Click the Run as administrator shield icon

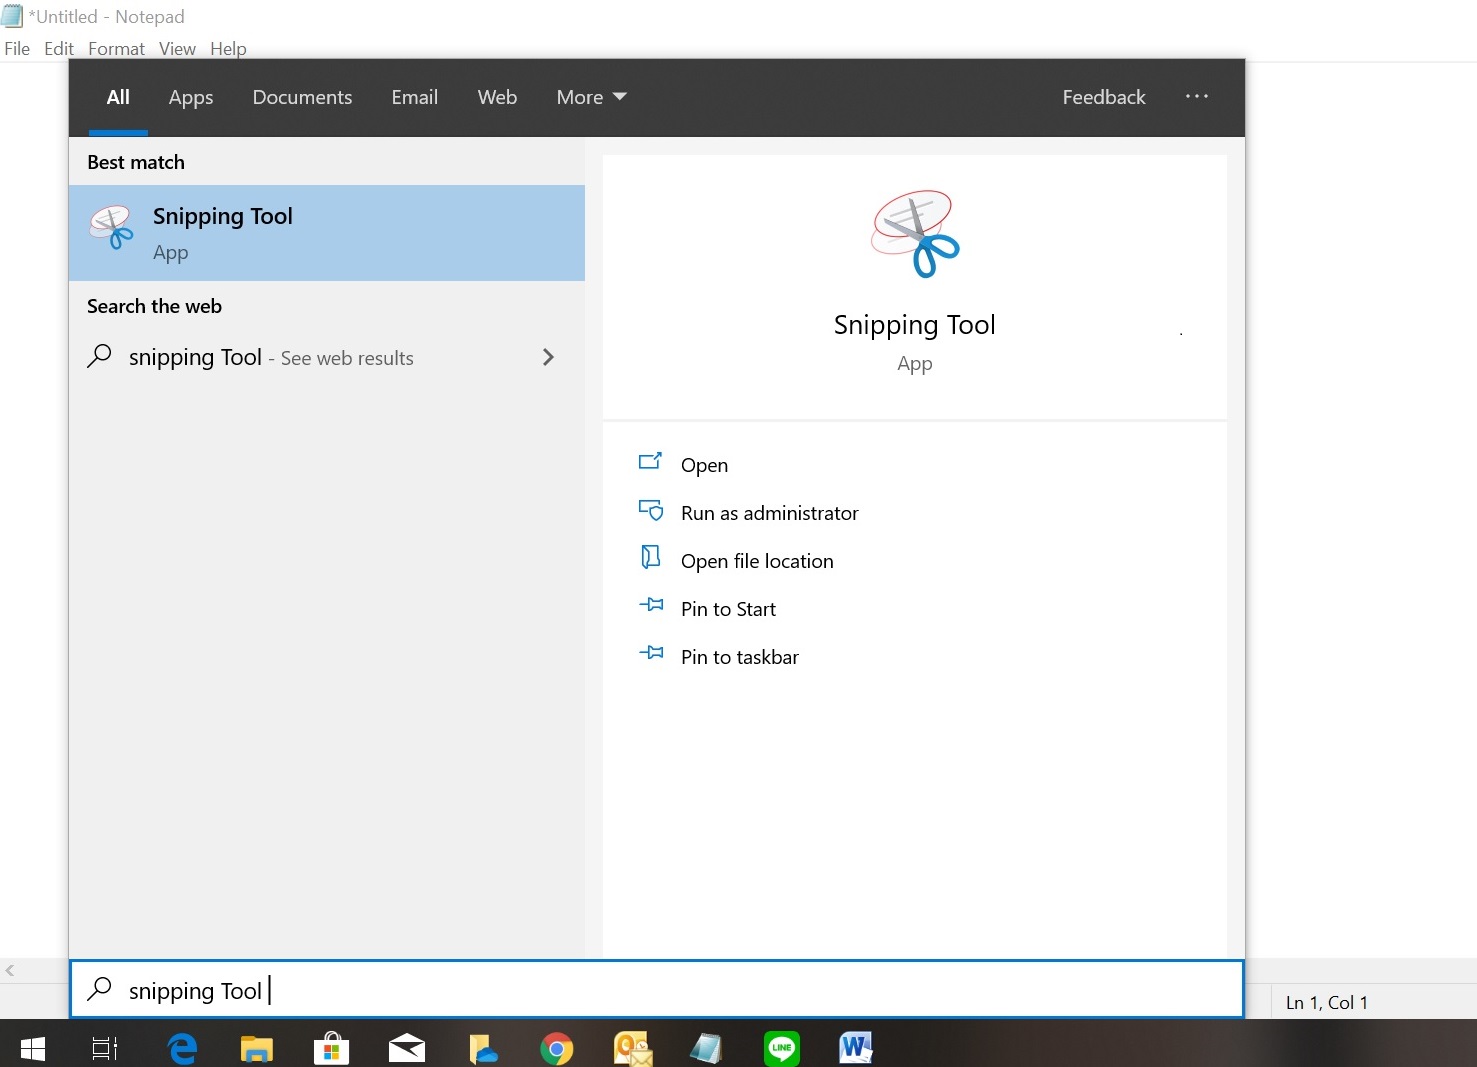(x=650, y=510)
